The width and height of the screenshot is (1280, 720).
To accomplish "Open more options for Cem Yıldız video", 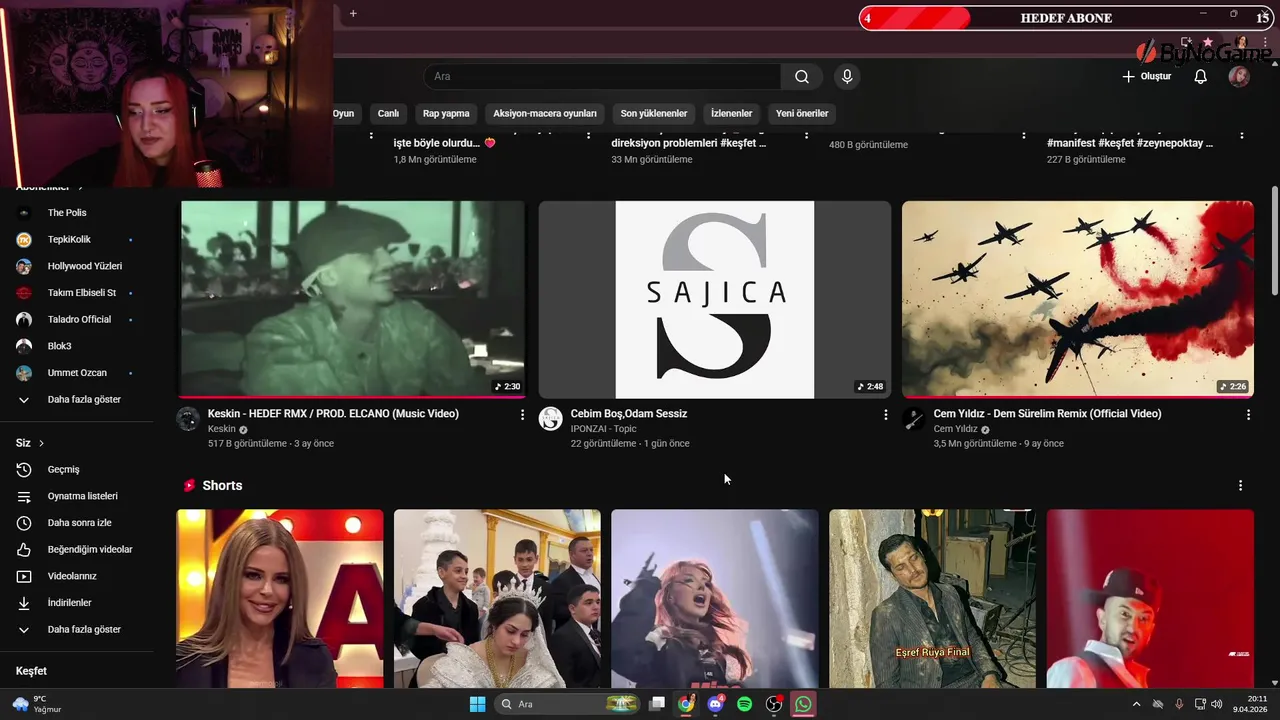I will pyautogui.click(x=1248, y=415).
